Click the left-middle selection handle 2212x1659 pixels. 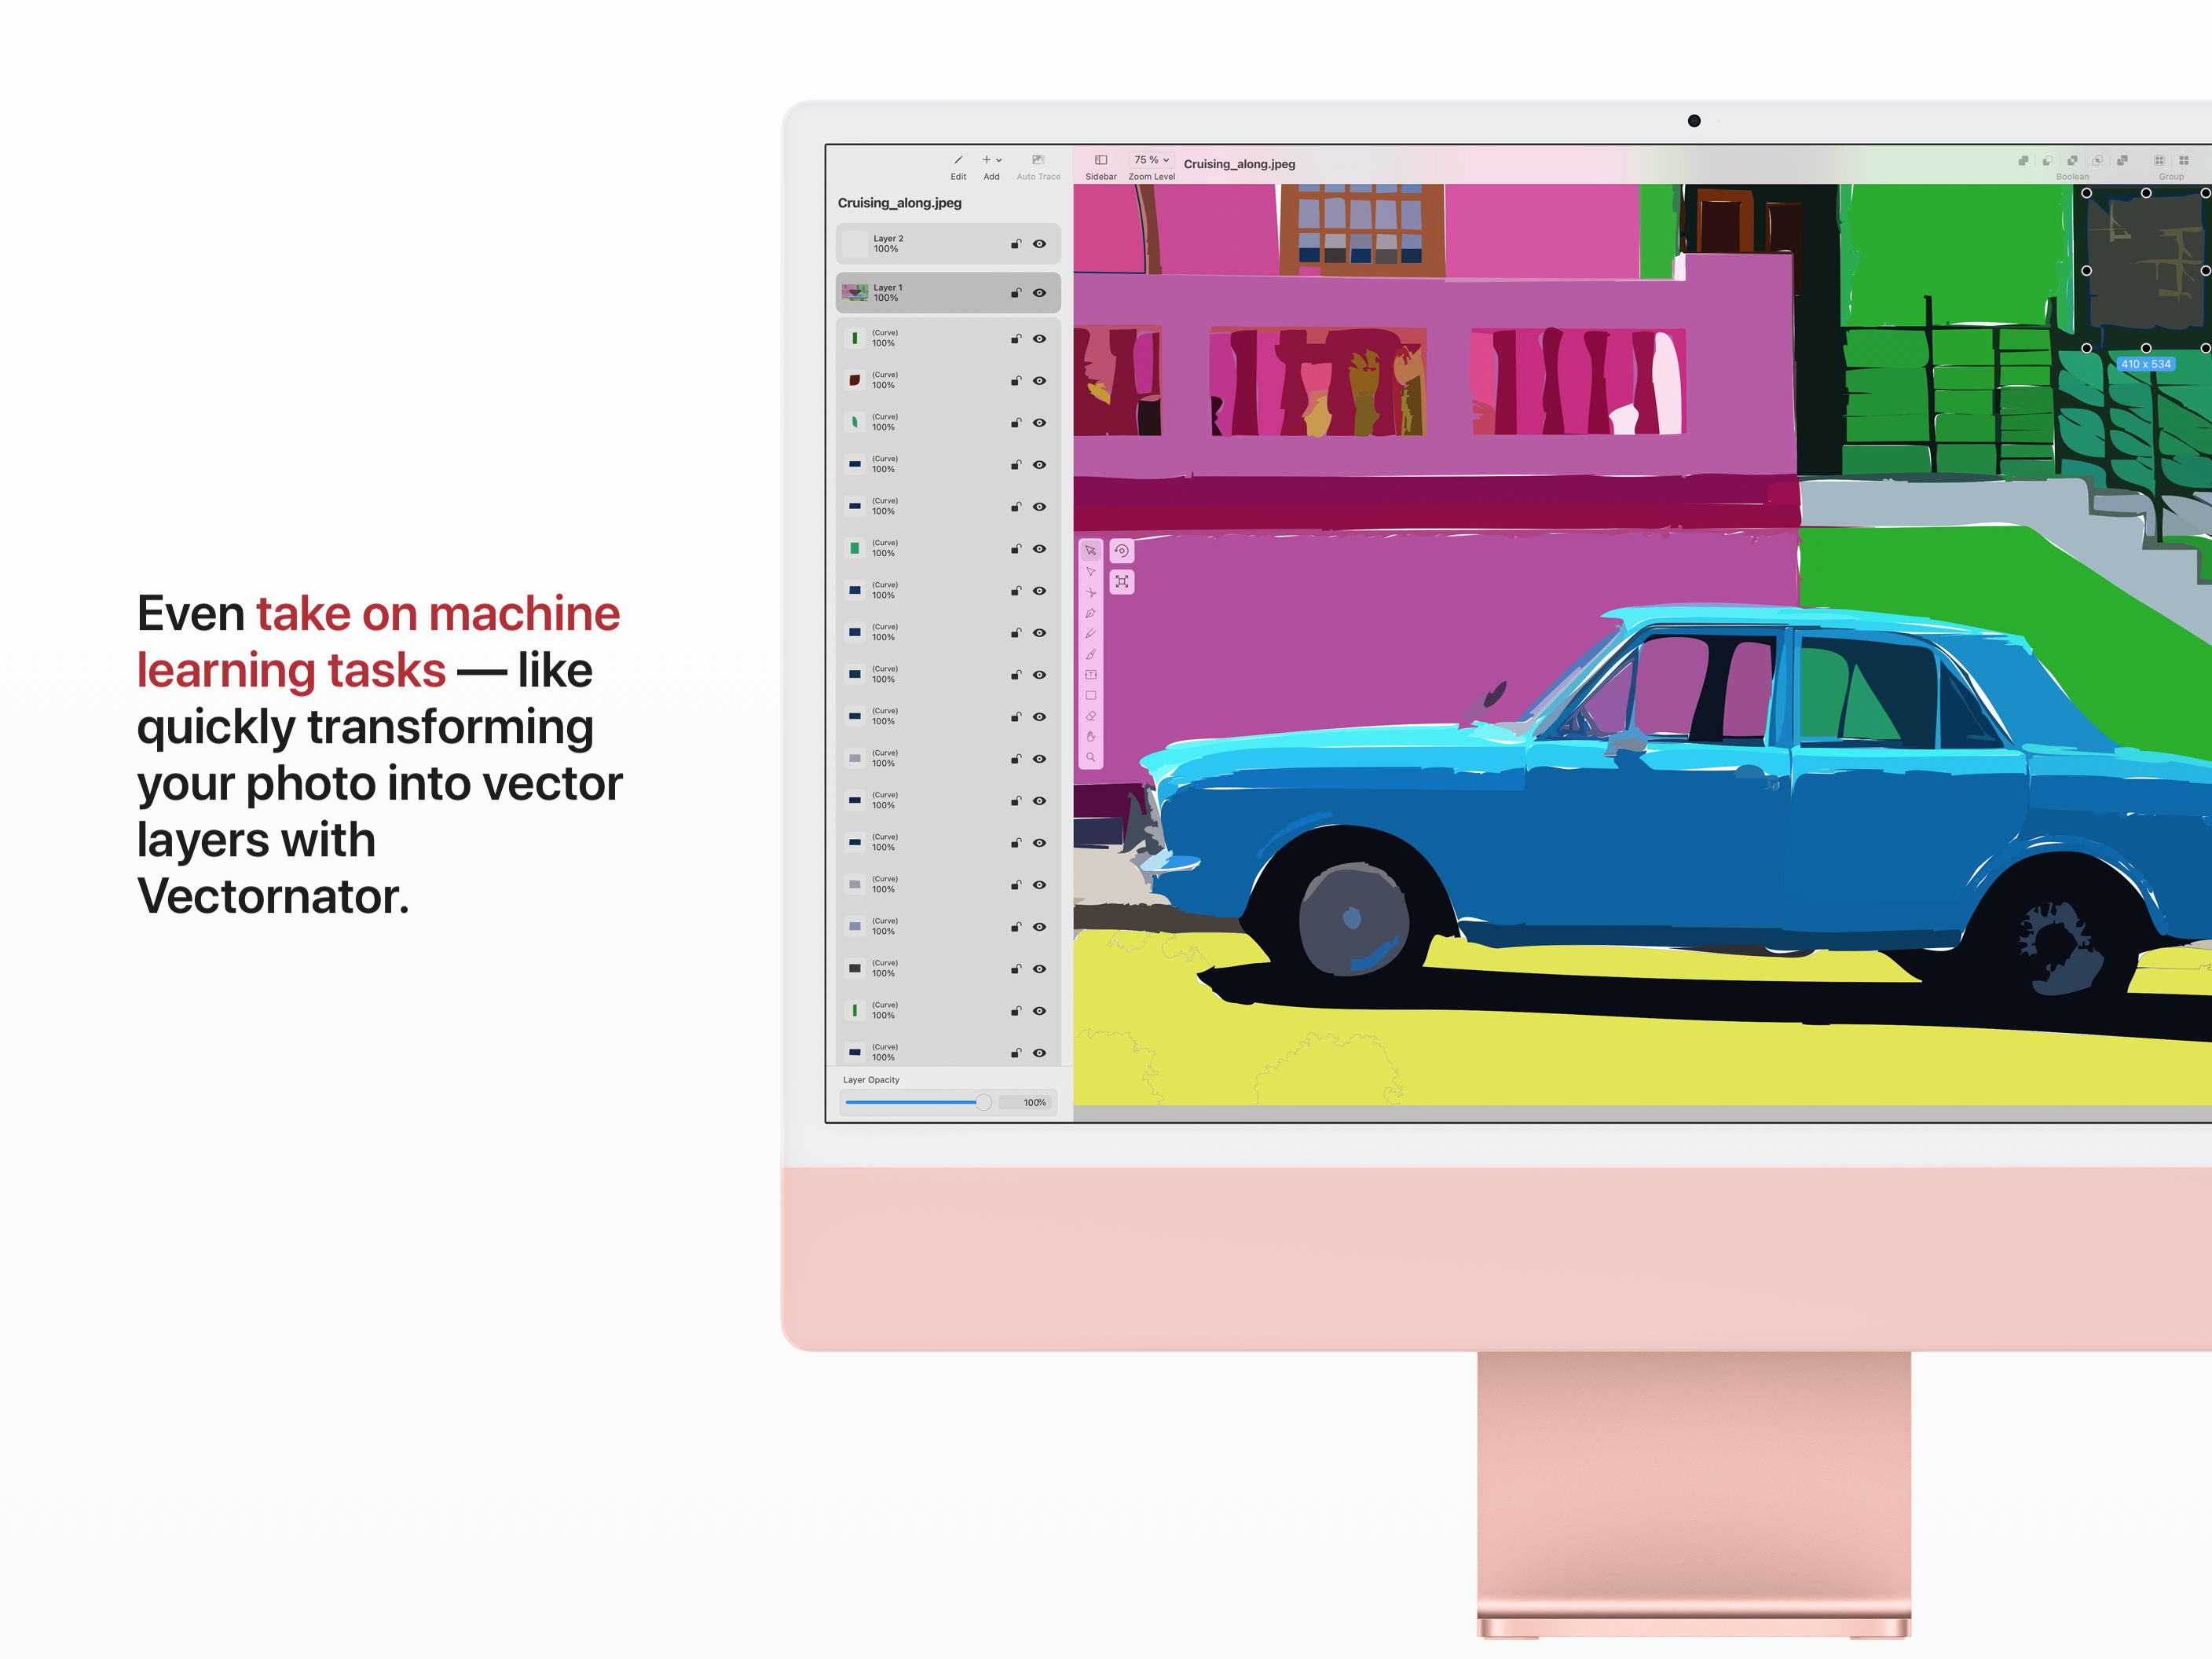2087,271
